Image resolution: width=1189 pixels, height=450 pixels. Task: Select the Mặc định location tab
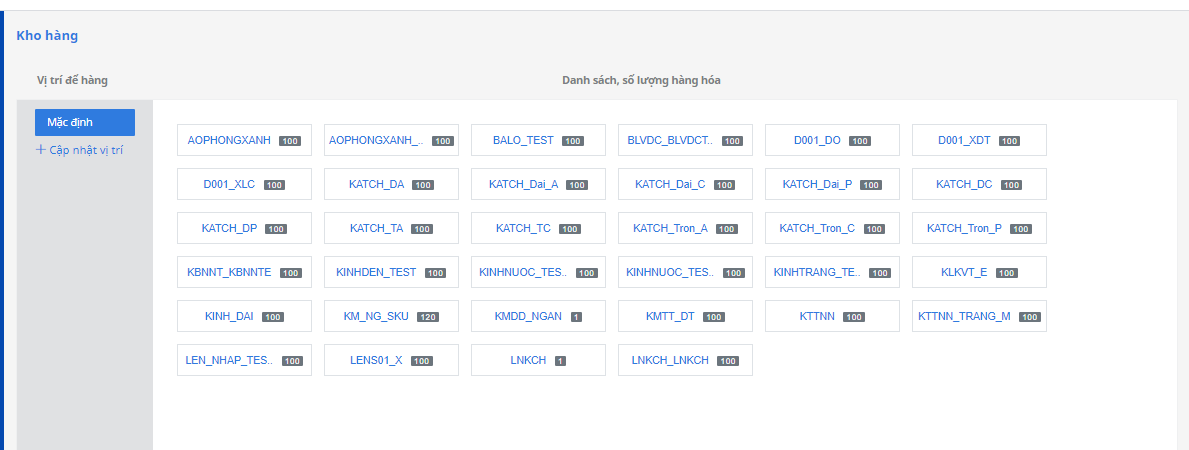[x=84, y=122]
